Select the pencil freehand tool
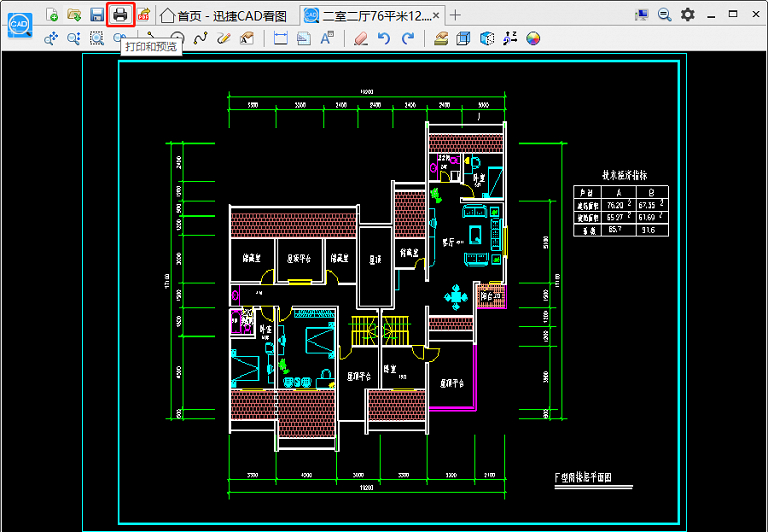 click(x=223, y=38)
